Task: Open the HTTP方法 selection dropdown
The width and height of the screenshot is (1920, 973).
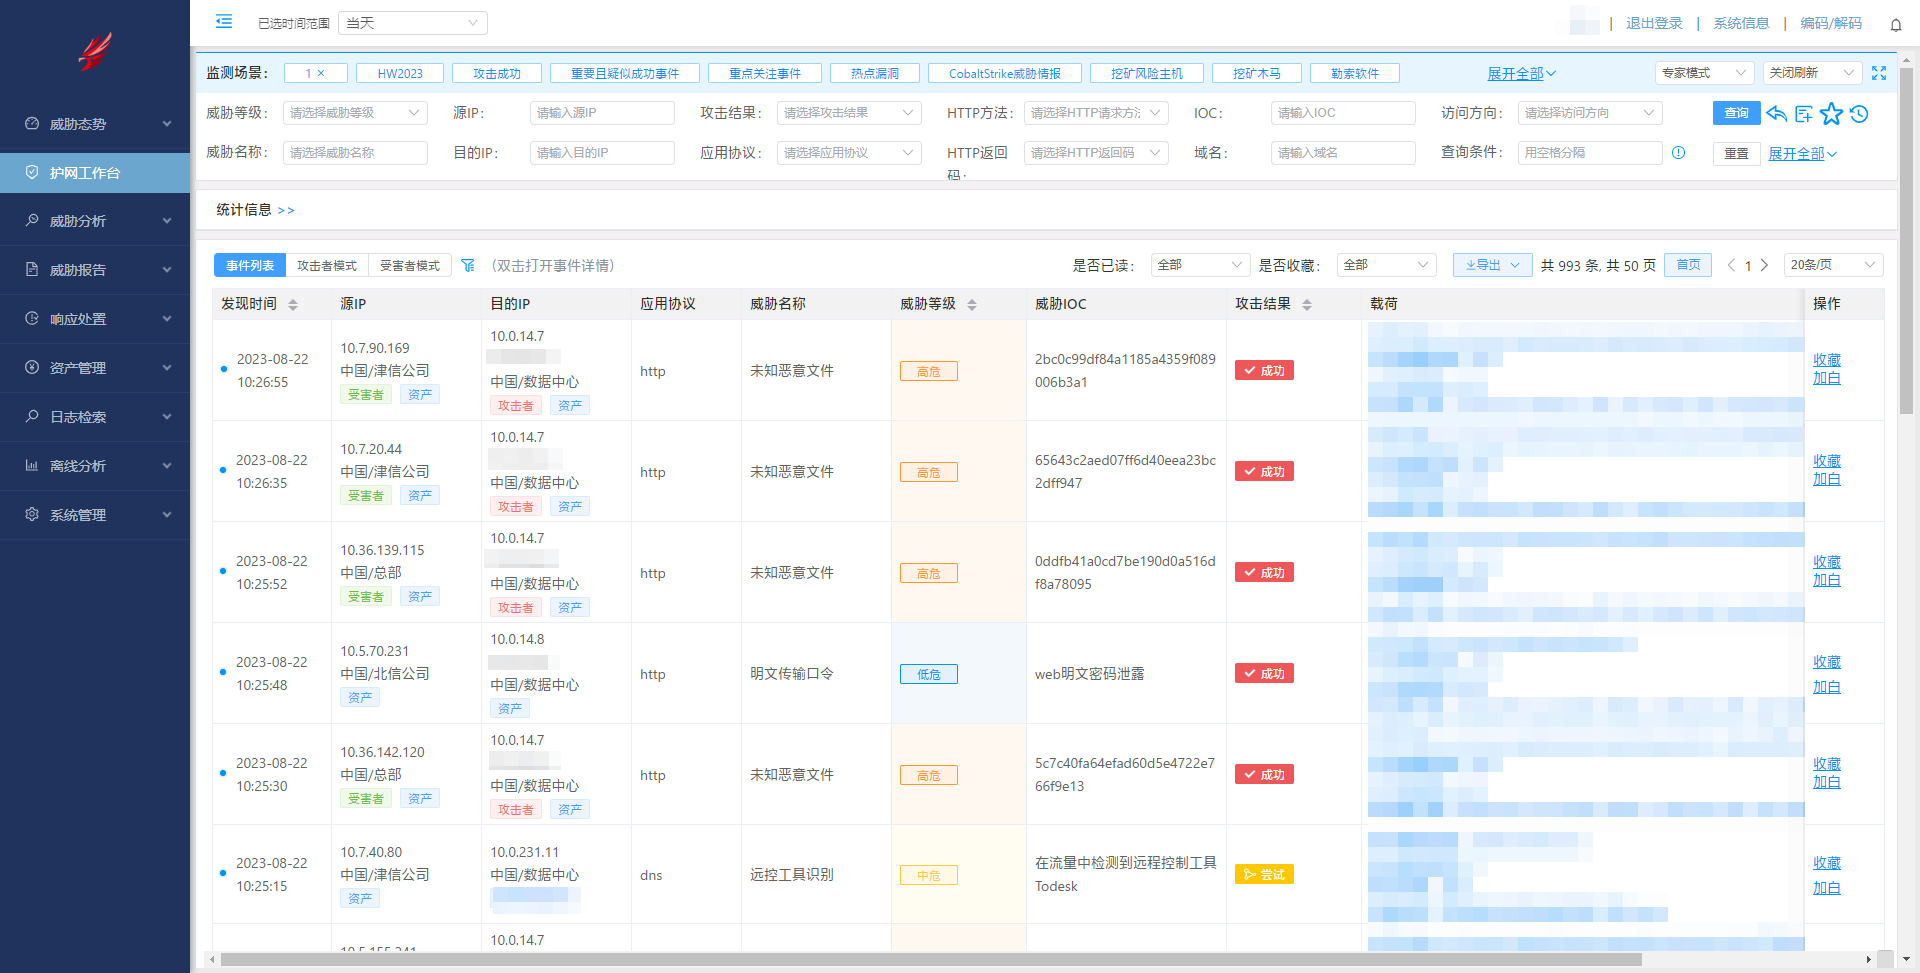Action: coord(1096,113)
